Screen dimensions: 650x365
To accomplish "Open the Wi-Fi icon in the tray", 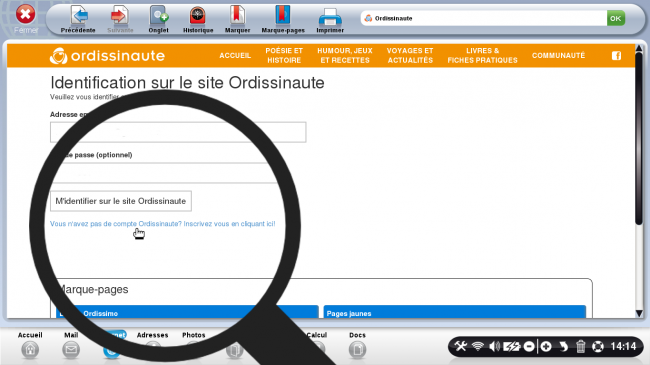I will [x=478, y=346].
